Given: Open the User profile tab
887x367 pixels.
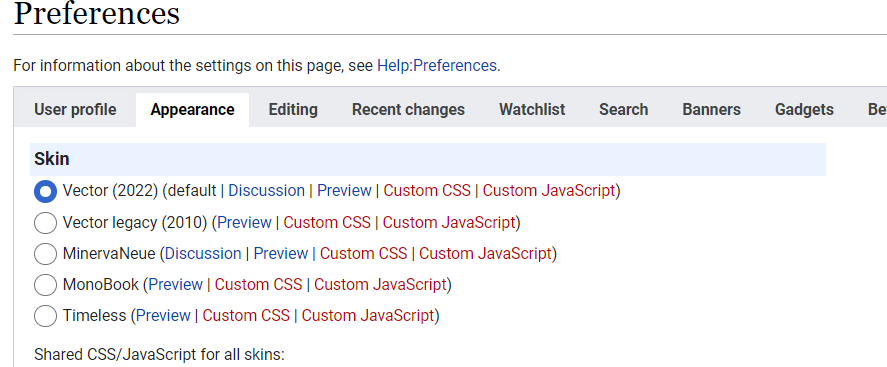Looking at the screenshot, I should click(x=75, y=109).
